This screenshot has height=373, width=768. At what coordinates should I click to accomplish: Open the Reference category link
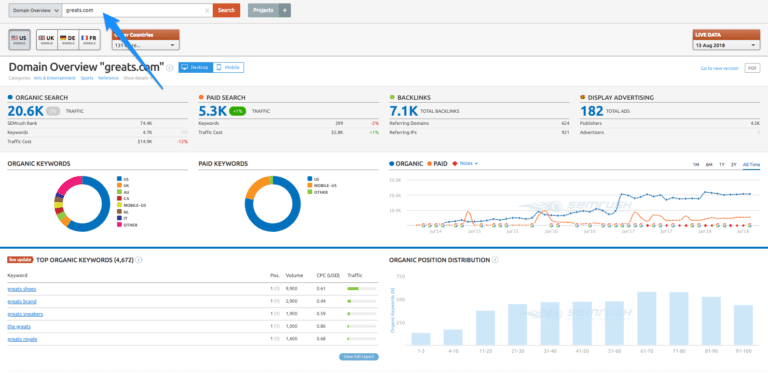[108, 78]
